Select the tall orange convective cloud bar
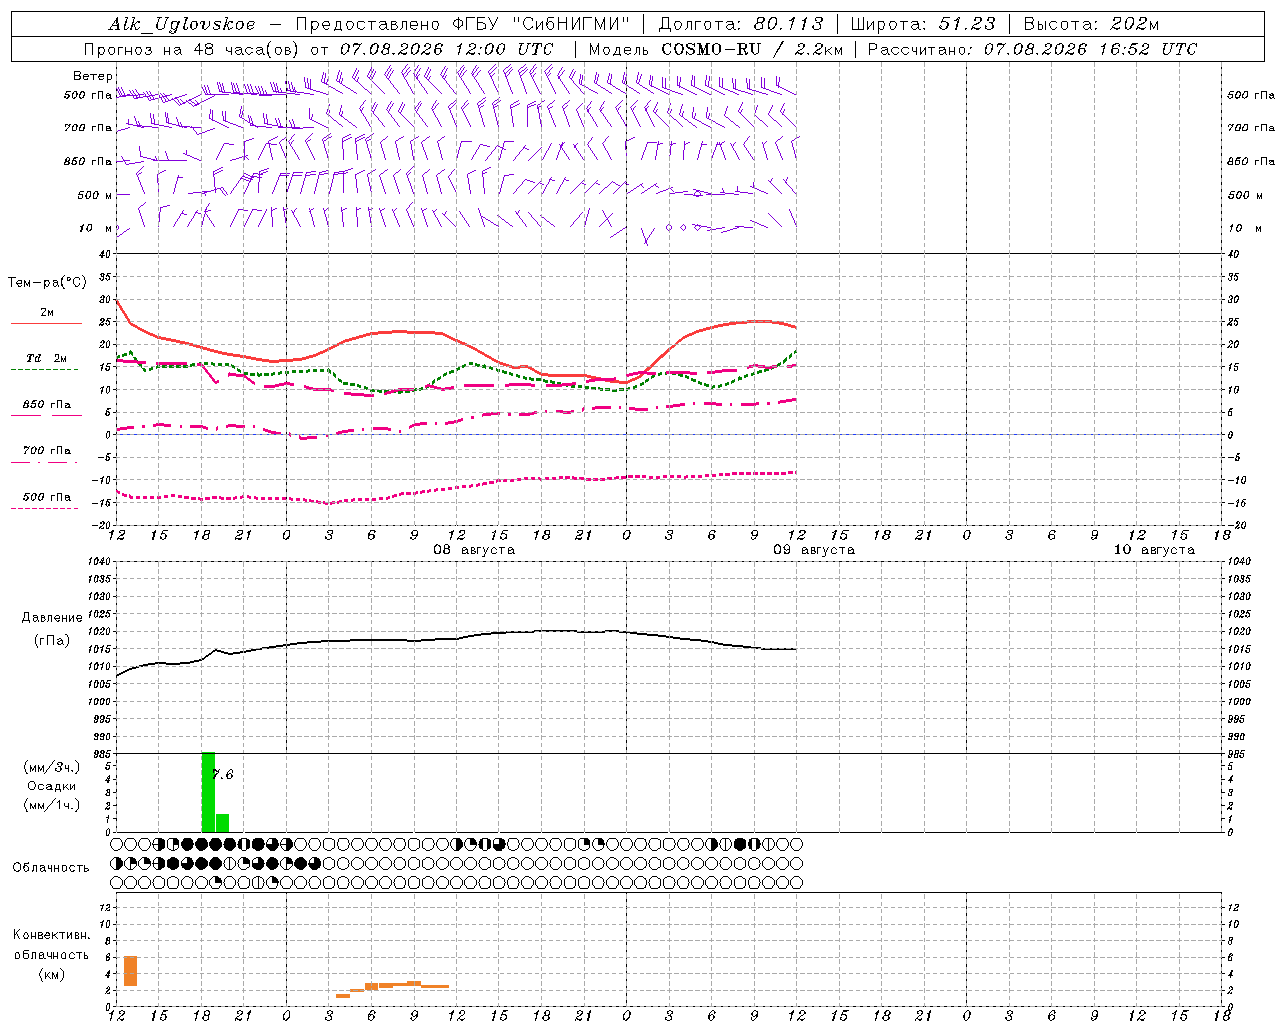Viewport: 1280px width, 1024px height. pyautogui.click(x=130, y=971)
